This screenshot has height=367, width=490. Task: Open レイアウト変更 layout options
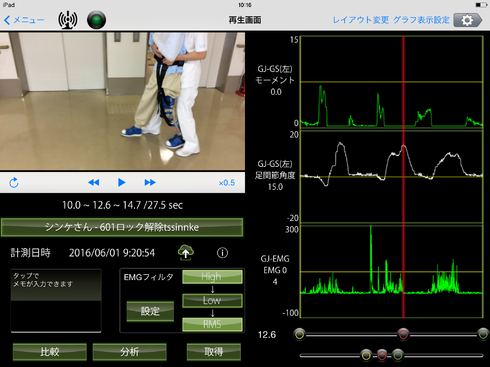tap(361, 20)
